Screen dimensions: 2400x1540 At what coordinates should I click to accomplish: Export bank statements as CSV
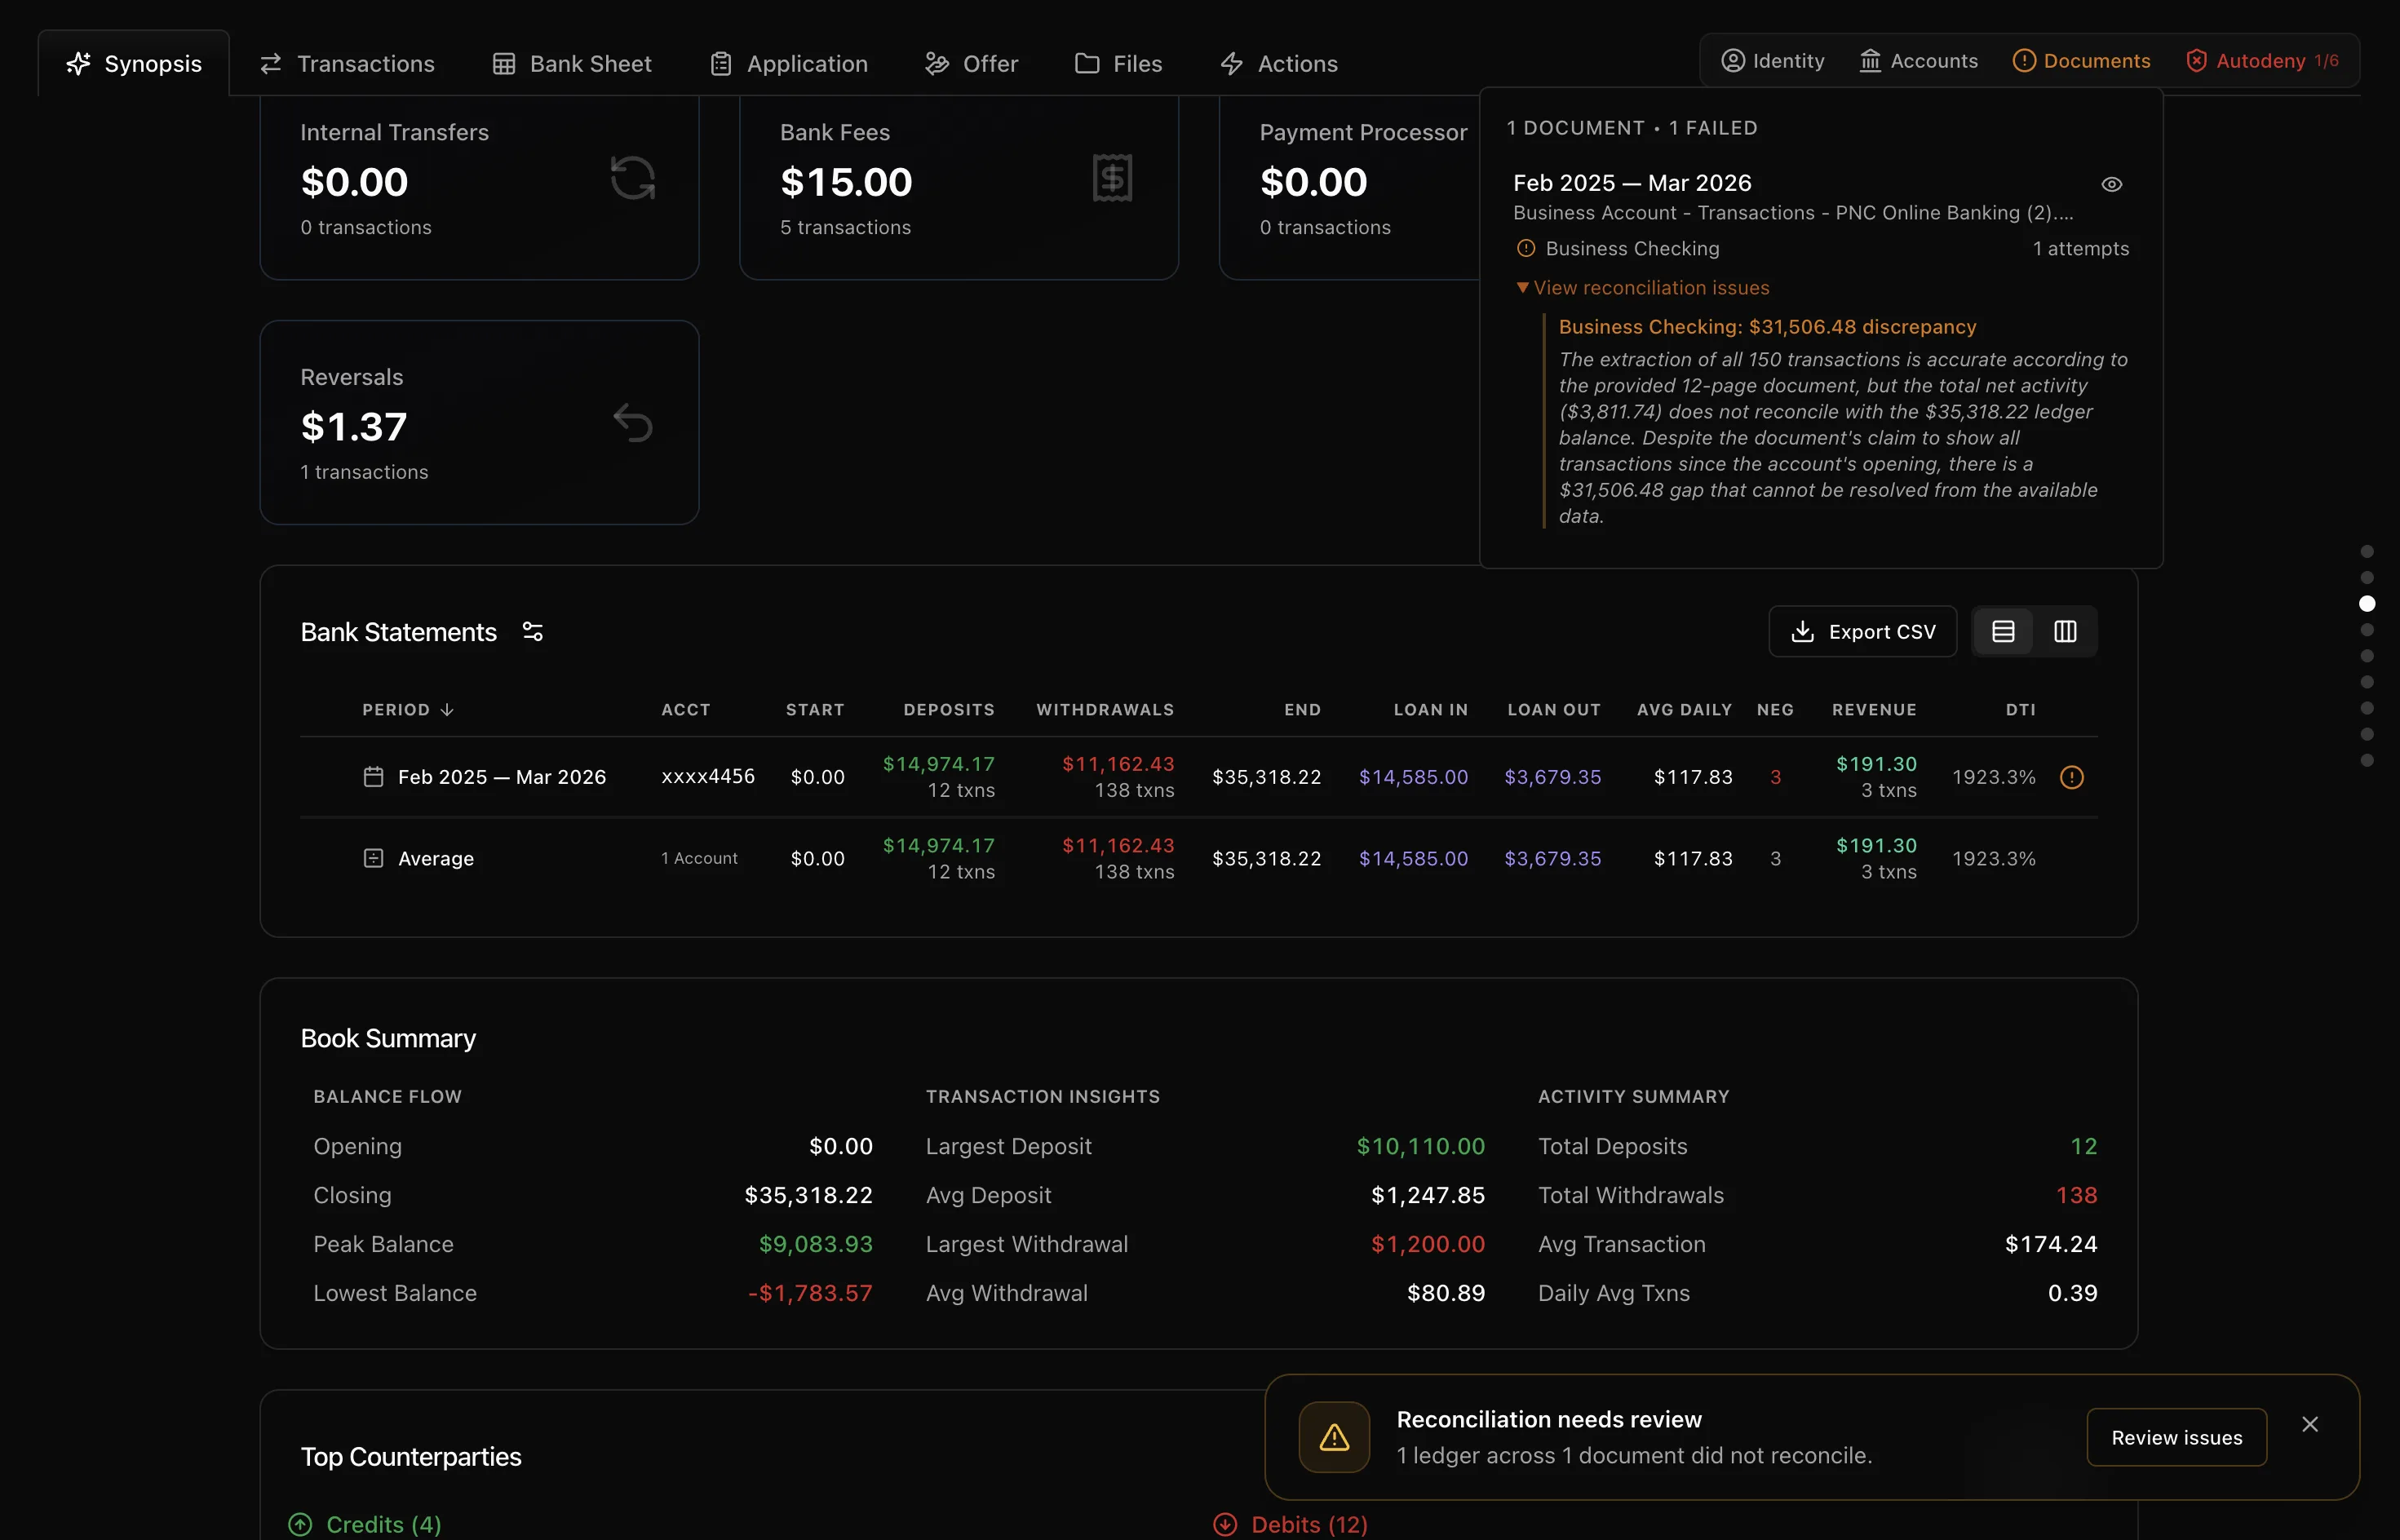point(1862,632)
